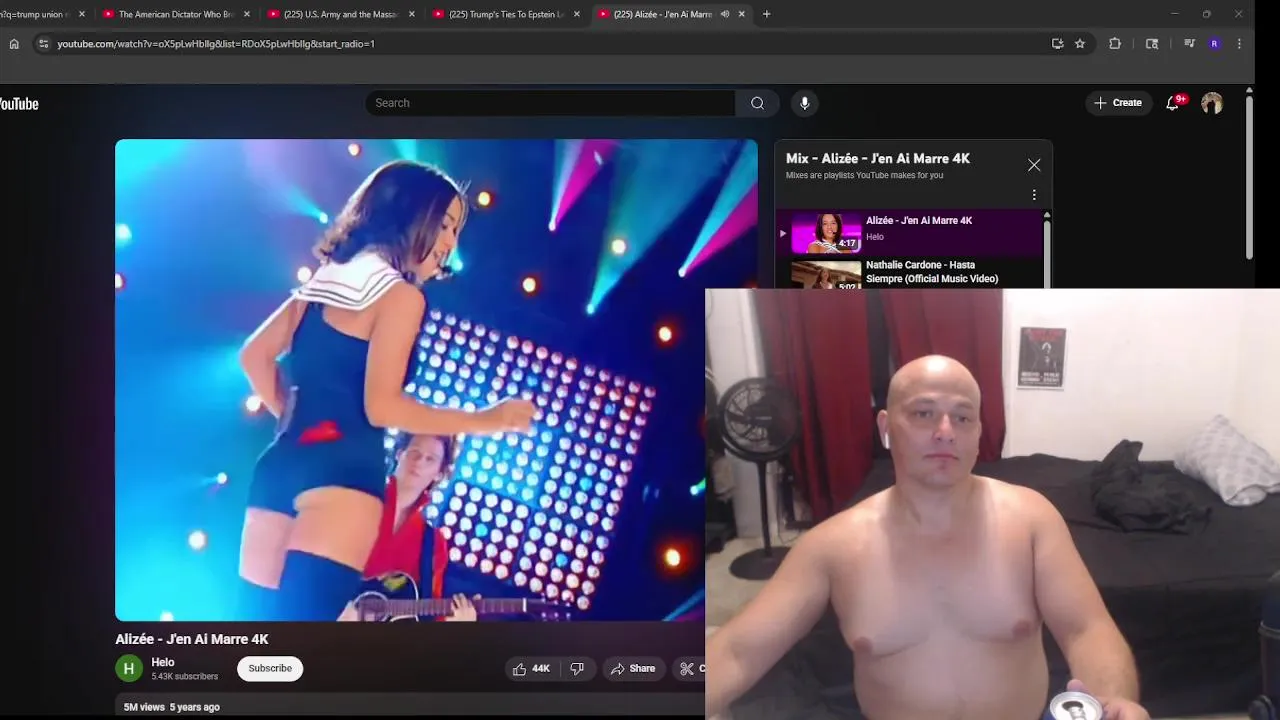Screen dimensions: 1280x720
Task: Open YouTube notifications bell
Action: tap(1173, 103)
